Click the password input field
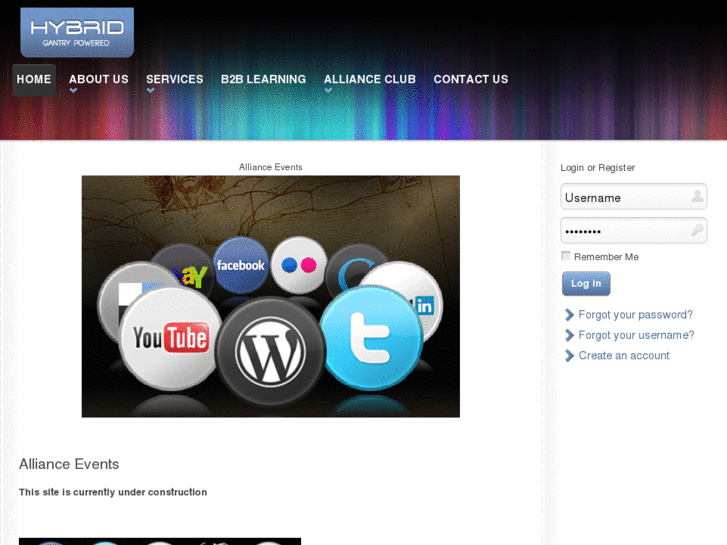Image resolution: width=727 pixels, height=545 pixels. [633, 231]
